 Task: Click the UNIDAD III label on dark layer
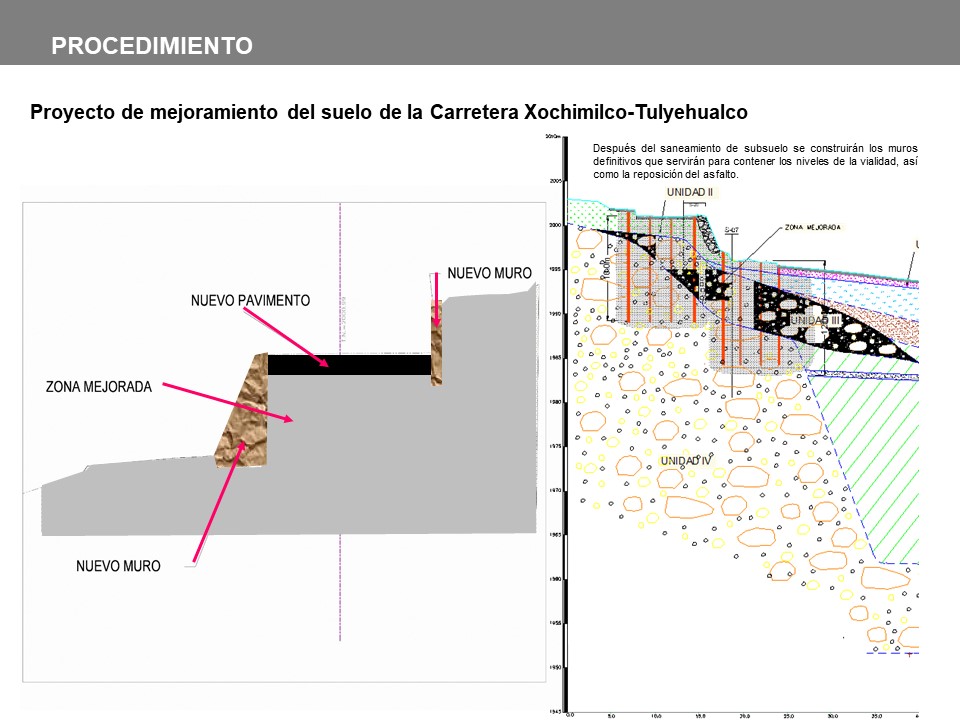[x=816, y=320]
